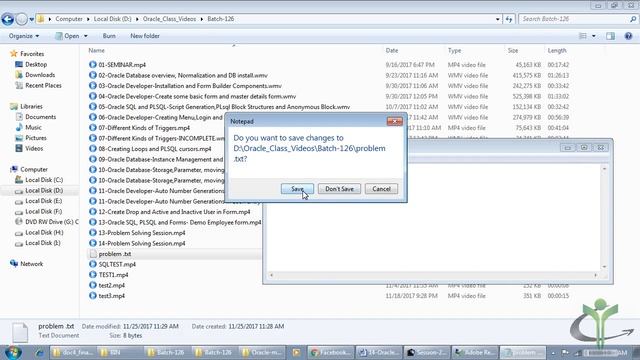Sort by Date column header
The width and height of the screenshot is (640, 360).
click(391, 51)
